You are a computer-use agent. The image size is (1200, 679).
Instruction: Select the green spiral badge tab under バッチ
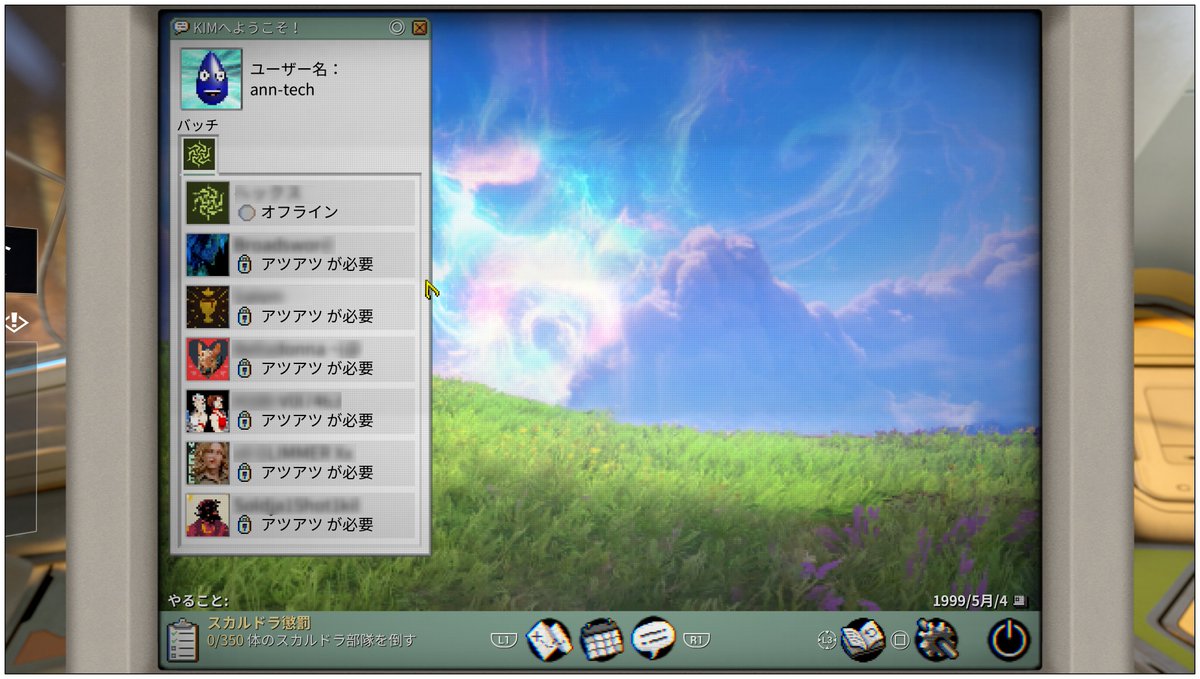point(198,154)
